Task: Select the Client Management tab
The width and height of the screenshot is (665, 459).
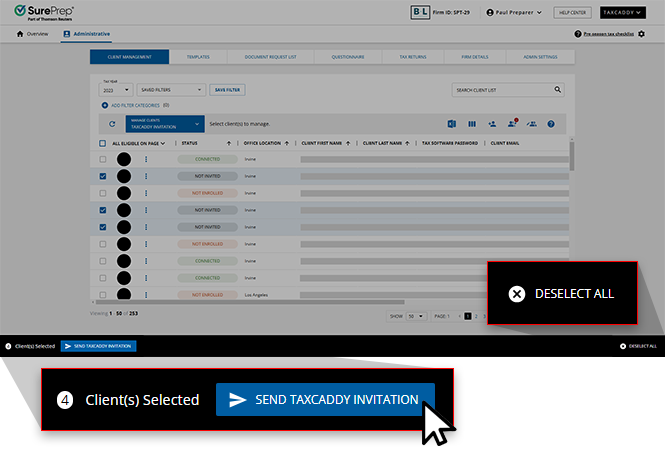Action: (x=129, y=57)
